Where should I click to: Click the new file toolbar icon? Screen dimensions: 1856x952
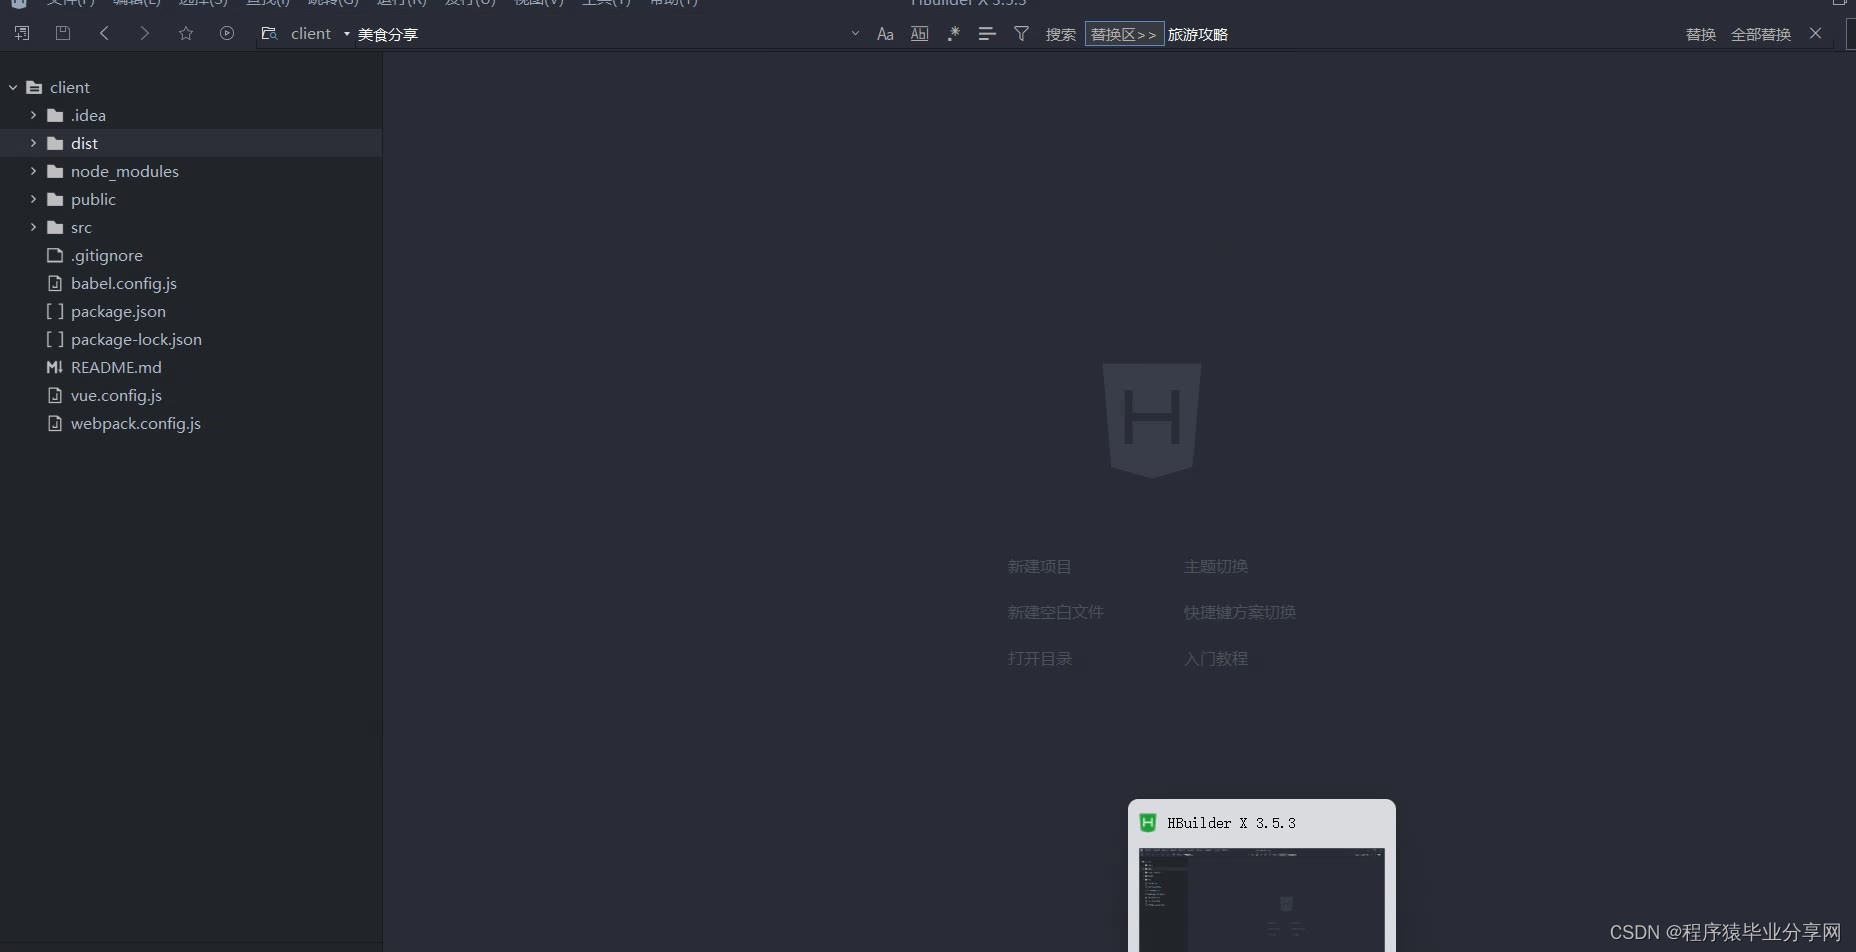(x=22, y=33)
